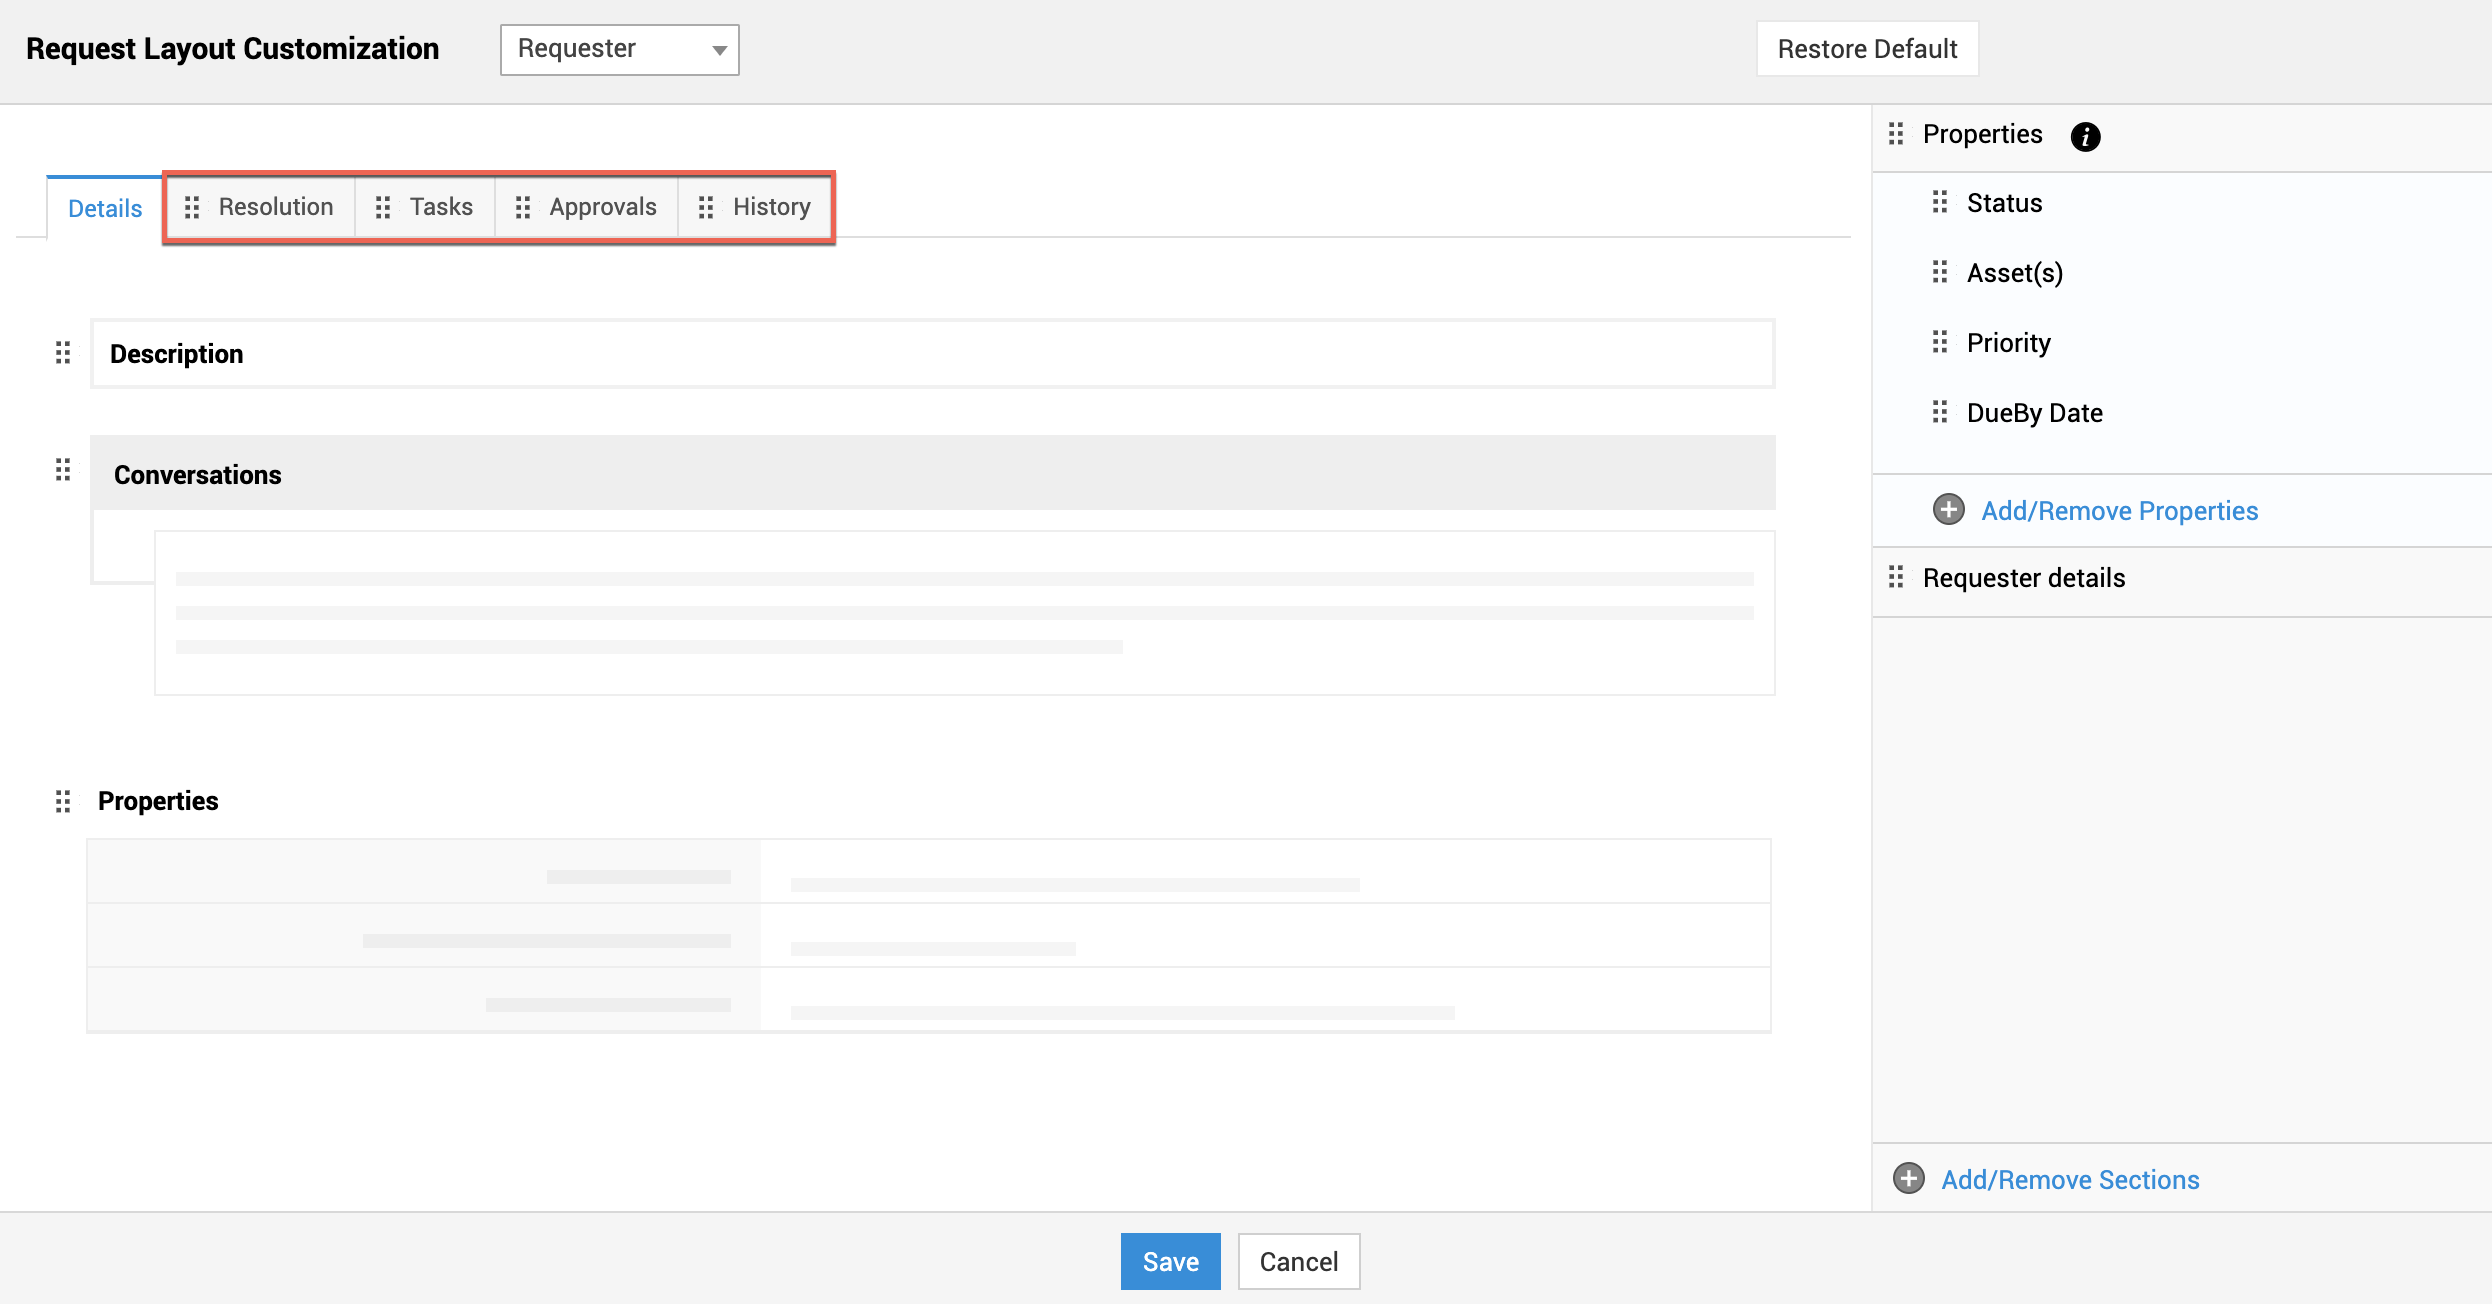Image resolution: width=2492 pixels, height=1304 pixels.
Task: Click the Requester dropdown arrow
Action: point(719,50)
